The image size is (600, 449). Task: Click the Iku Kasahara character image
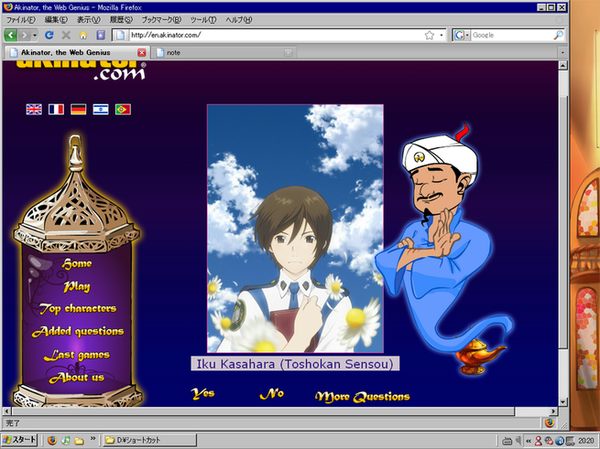[295, 229]
